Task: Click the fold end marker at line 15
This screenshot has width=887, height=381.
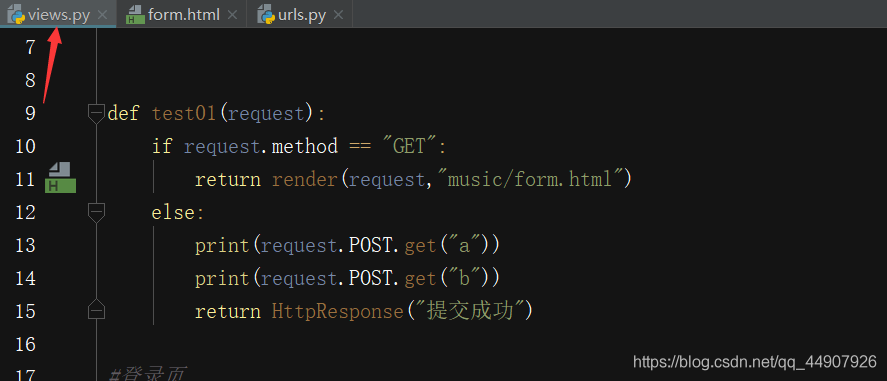Action: 97,310
